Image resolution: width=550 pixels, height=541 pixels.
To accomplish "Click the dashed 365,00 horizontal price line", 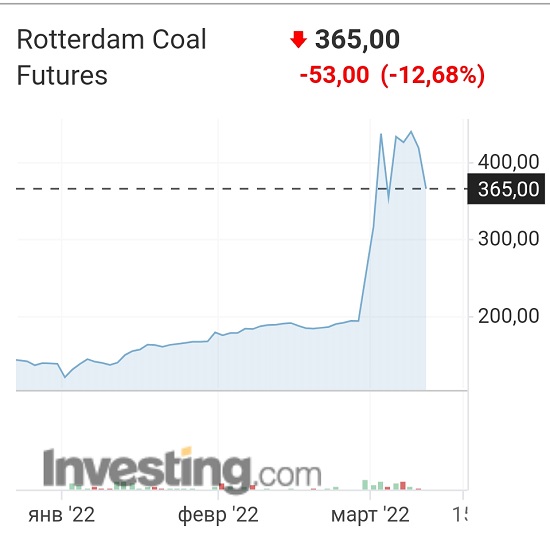I will [x=242, y=189].
